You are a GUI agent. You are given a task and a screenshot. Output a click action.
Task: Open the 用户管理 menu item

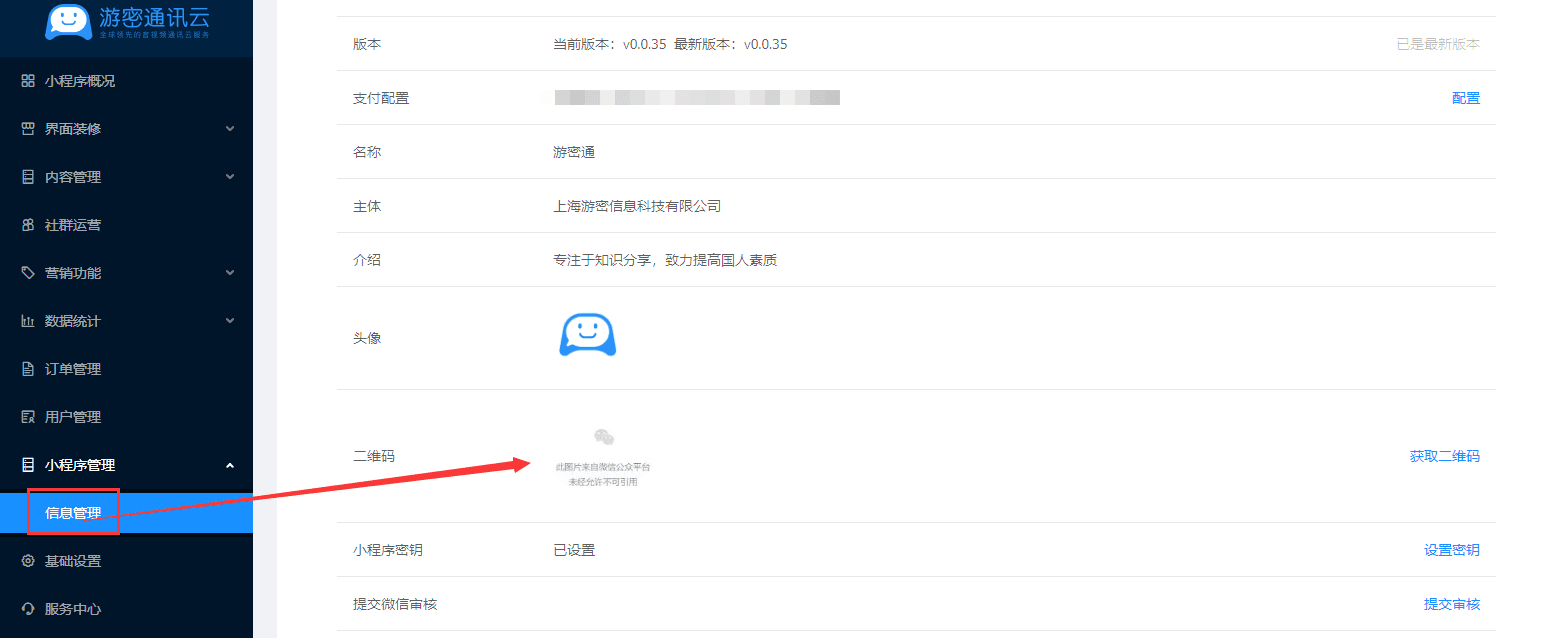(73, 417)
